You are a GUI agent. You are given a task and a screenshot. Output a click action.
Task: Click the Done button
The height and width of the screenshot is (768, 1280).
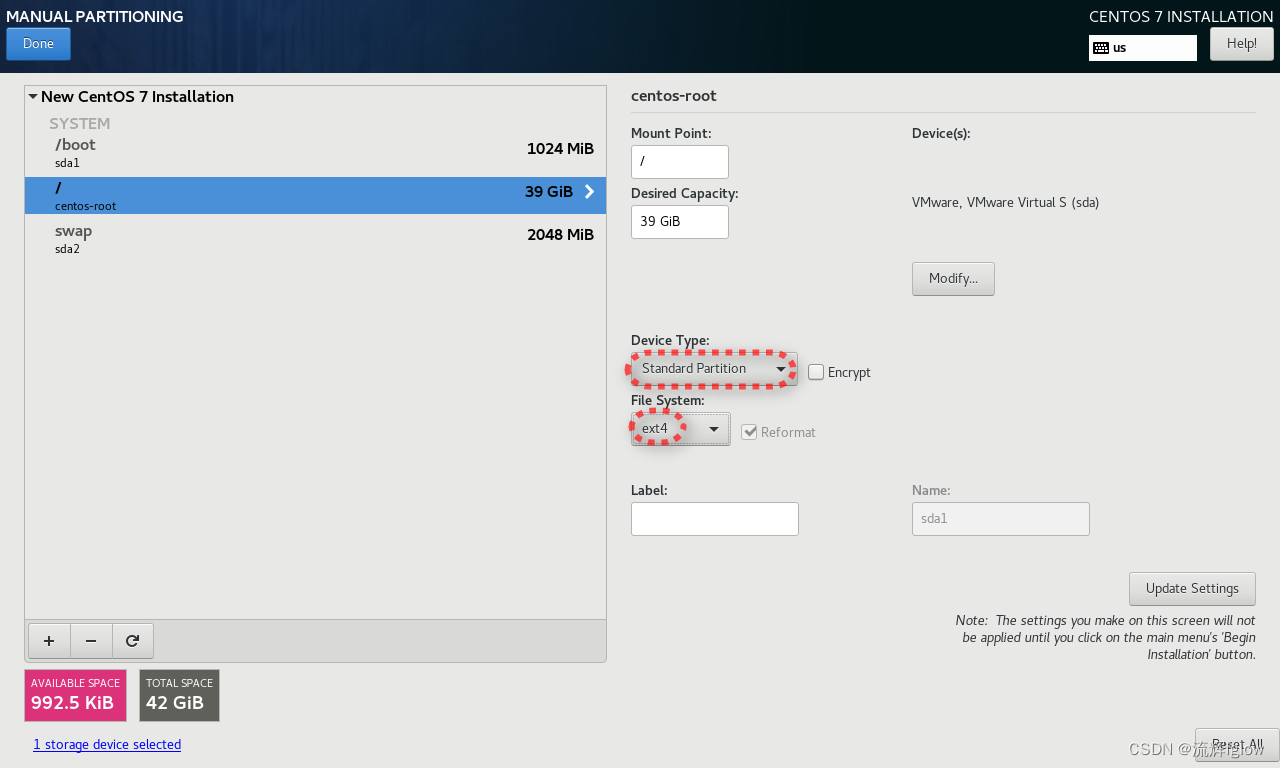[x=38, y=44]
